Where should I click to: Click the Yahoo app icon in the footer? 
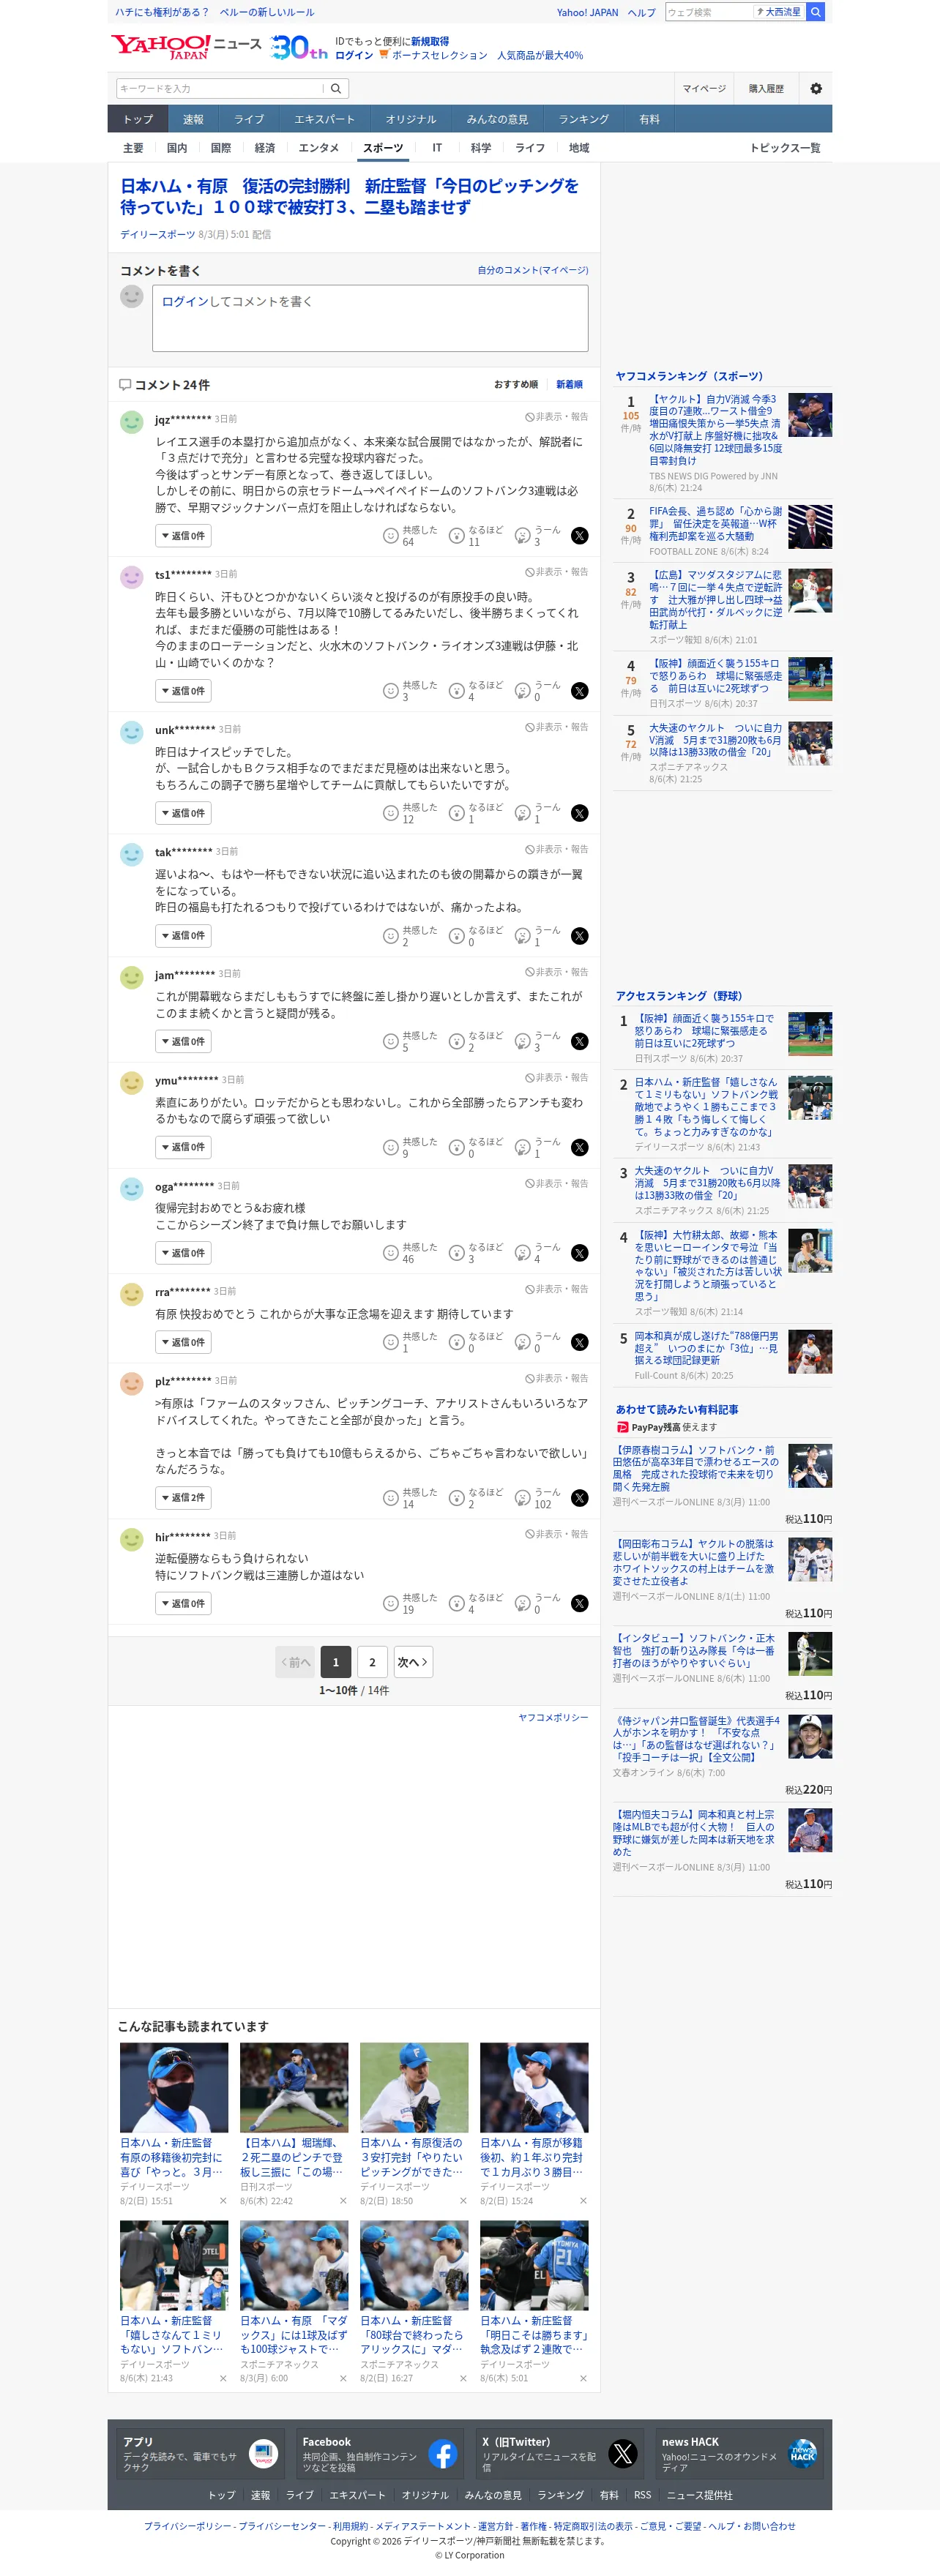[263, 2453]
